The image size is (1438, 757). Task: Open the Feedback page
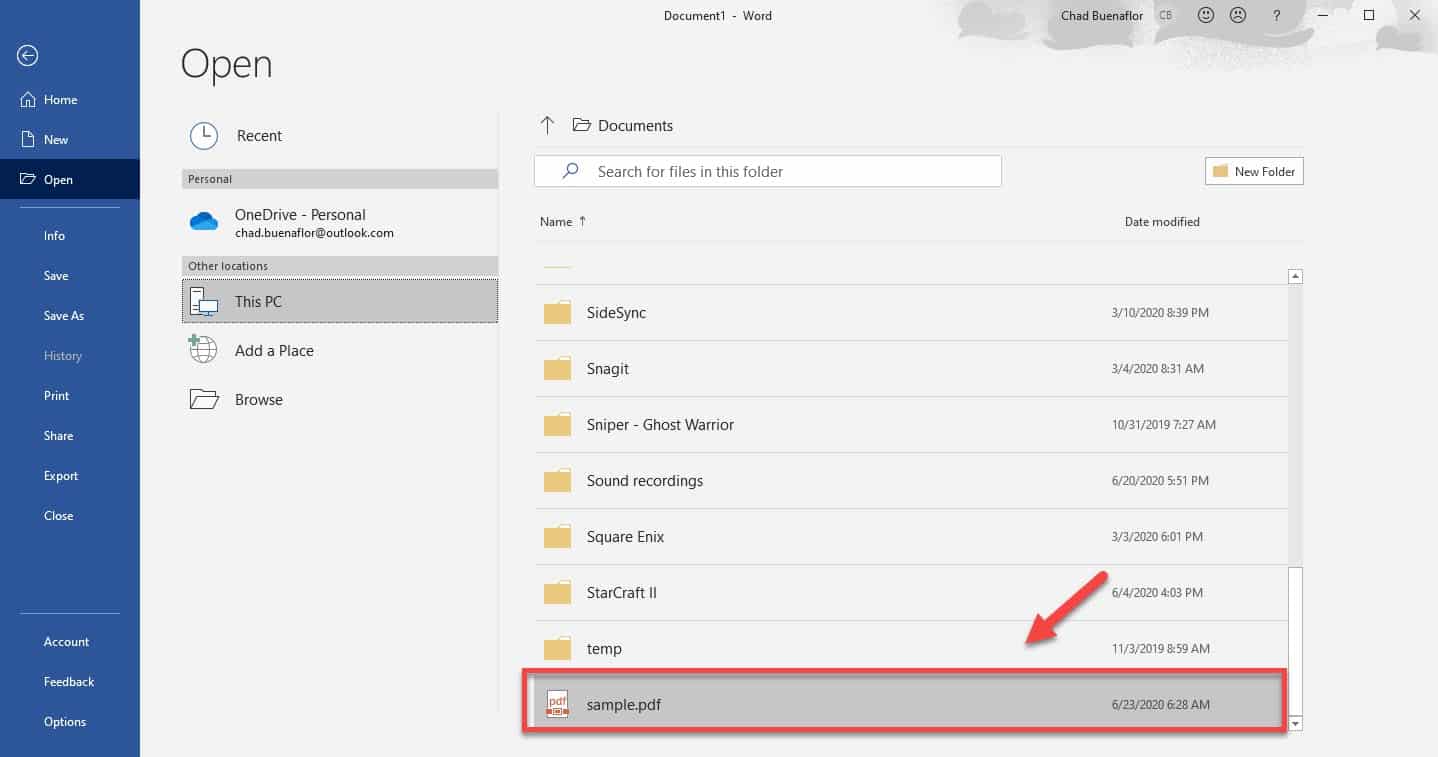point(70,682)
